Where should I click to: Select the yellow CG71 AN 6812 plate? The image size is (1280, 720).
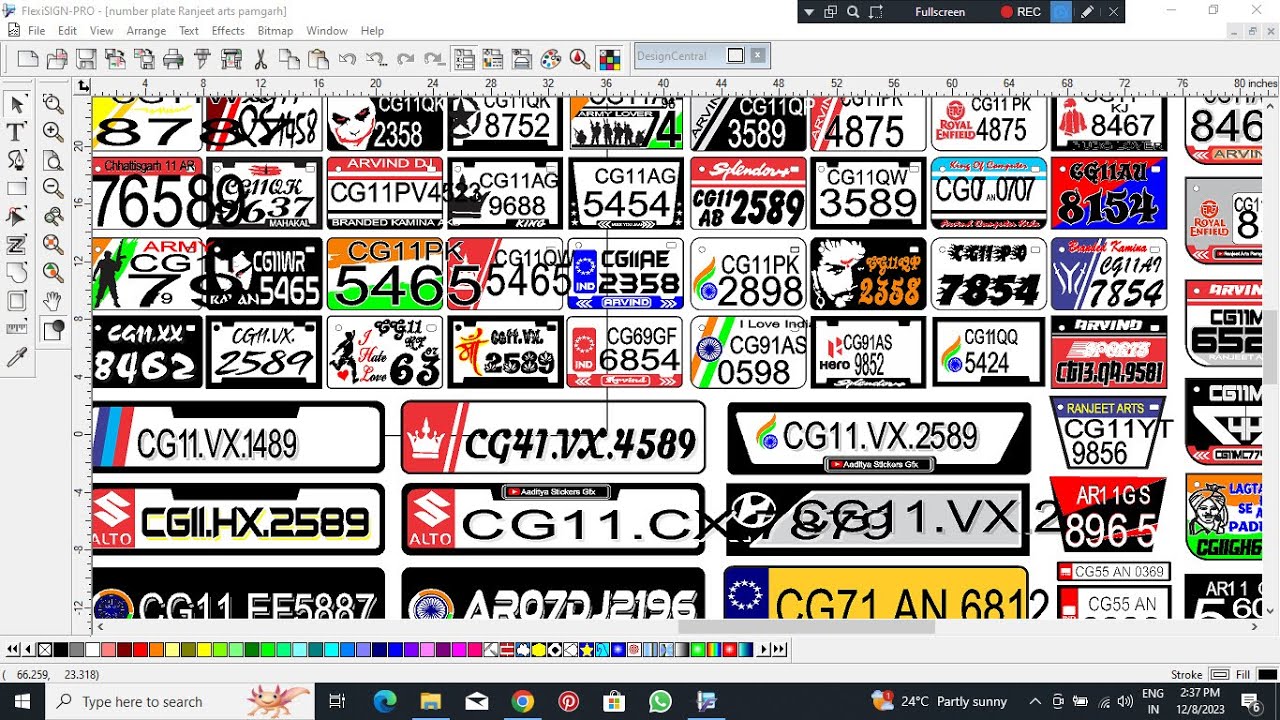point(877,592)
